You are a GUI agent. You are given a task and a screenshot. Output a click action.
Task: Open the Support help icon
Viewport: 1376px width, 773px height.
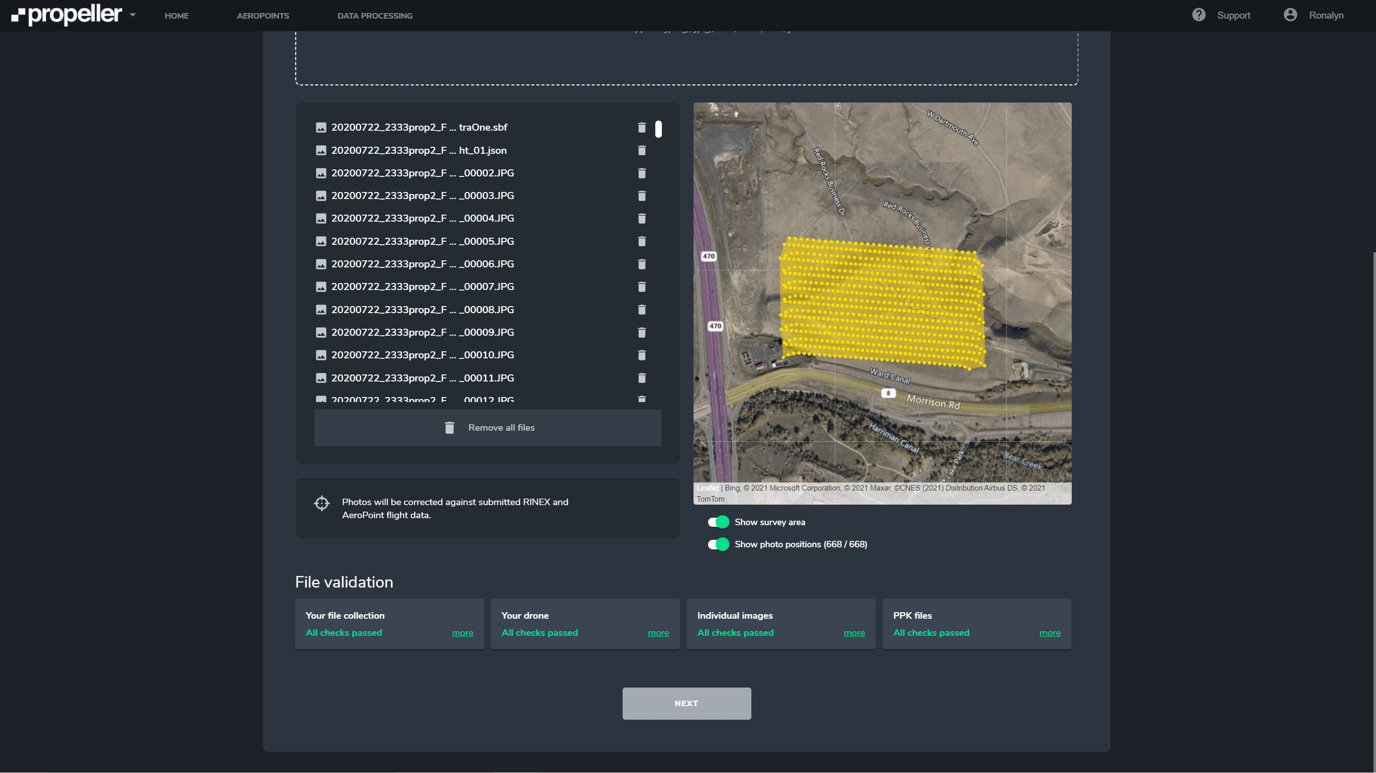coord(1198,15)
